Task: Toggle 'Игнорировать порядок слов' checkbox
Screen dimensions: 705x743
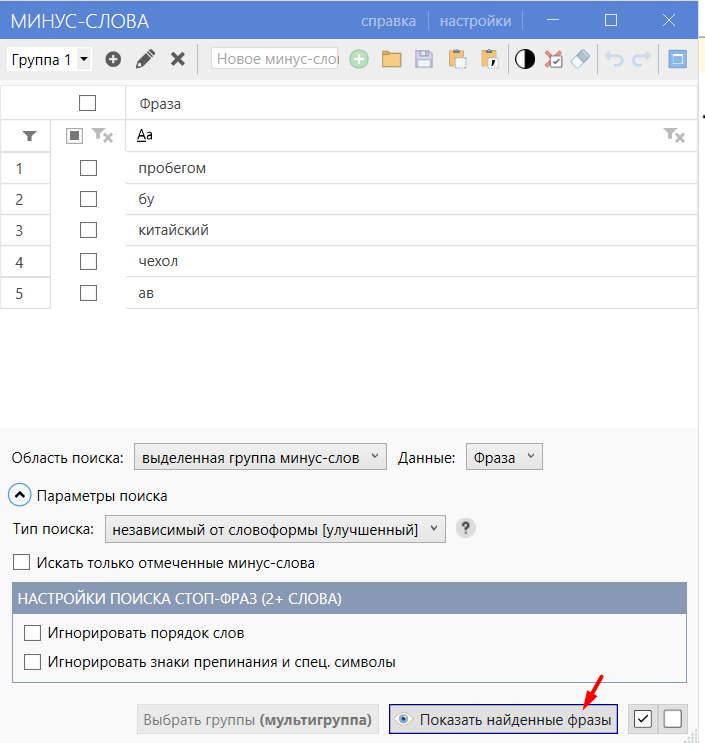Action: coord(32,633)
